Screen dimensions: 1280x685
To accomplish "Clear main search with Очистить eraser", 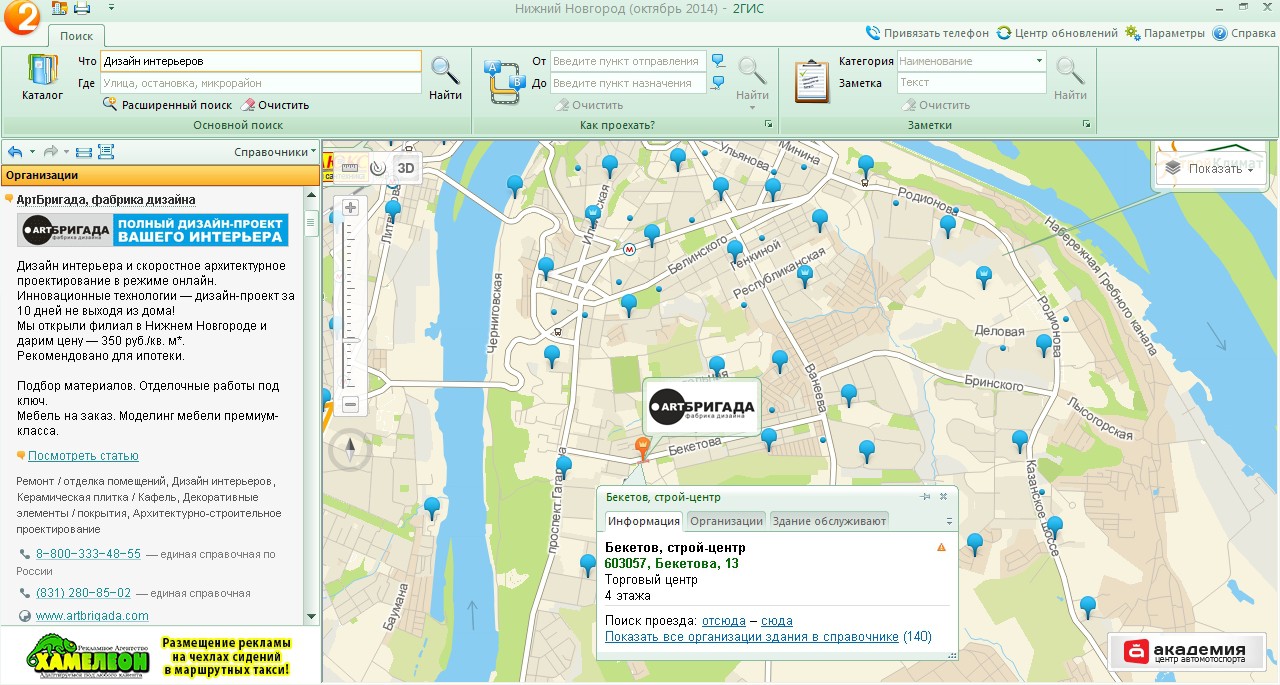I will pos(275,105).
